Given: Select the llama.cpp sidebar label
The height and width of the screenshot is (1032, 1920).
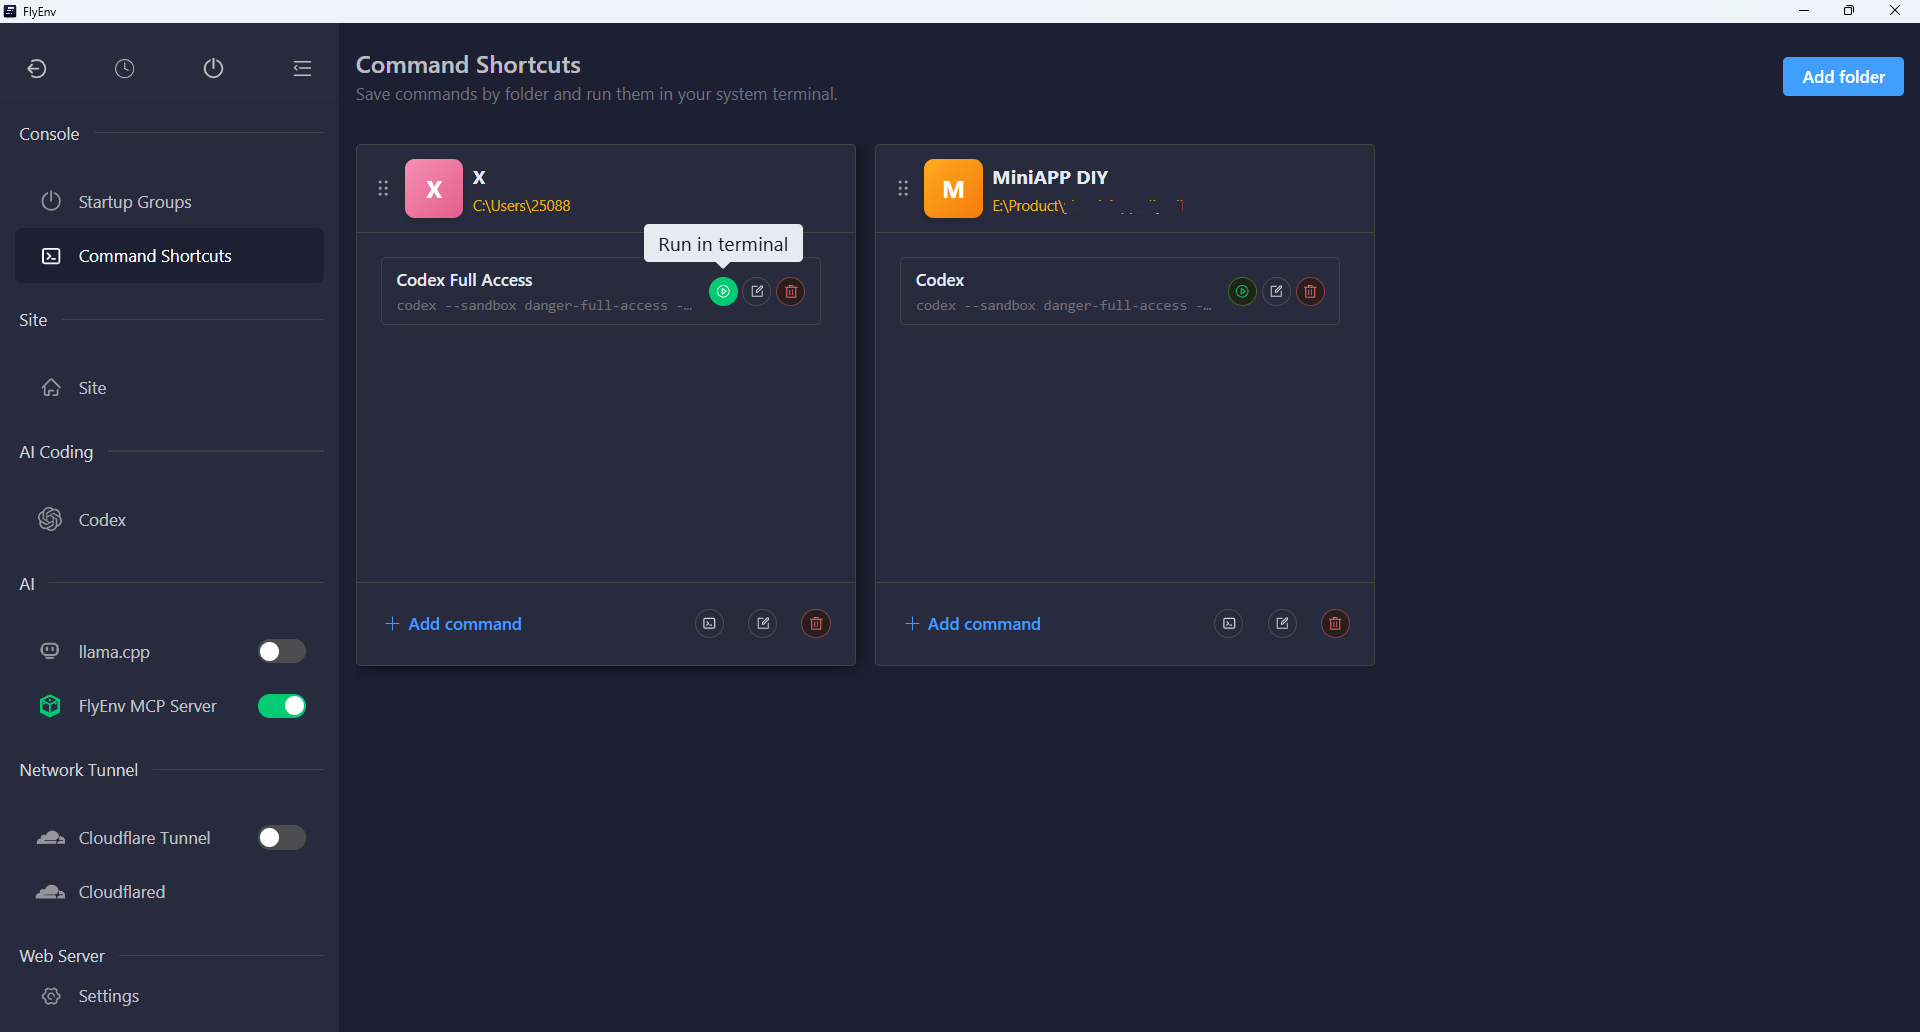Looking at the screenshot, I should [114, 652].
